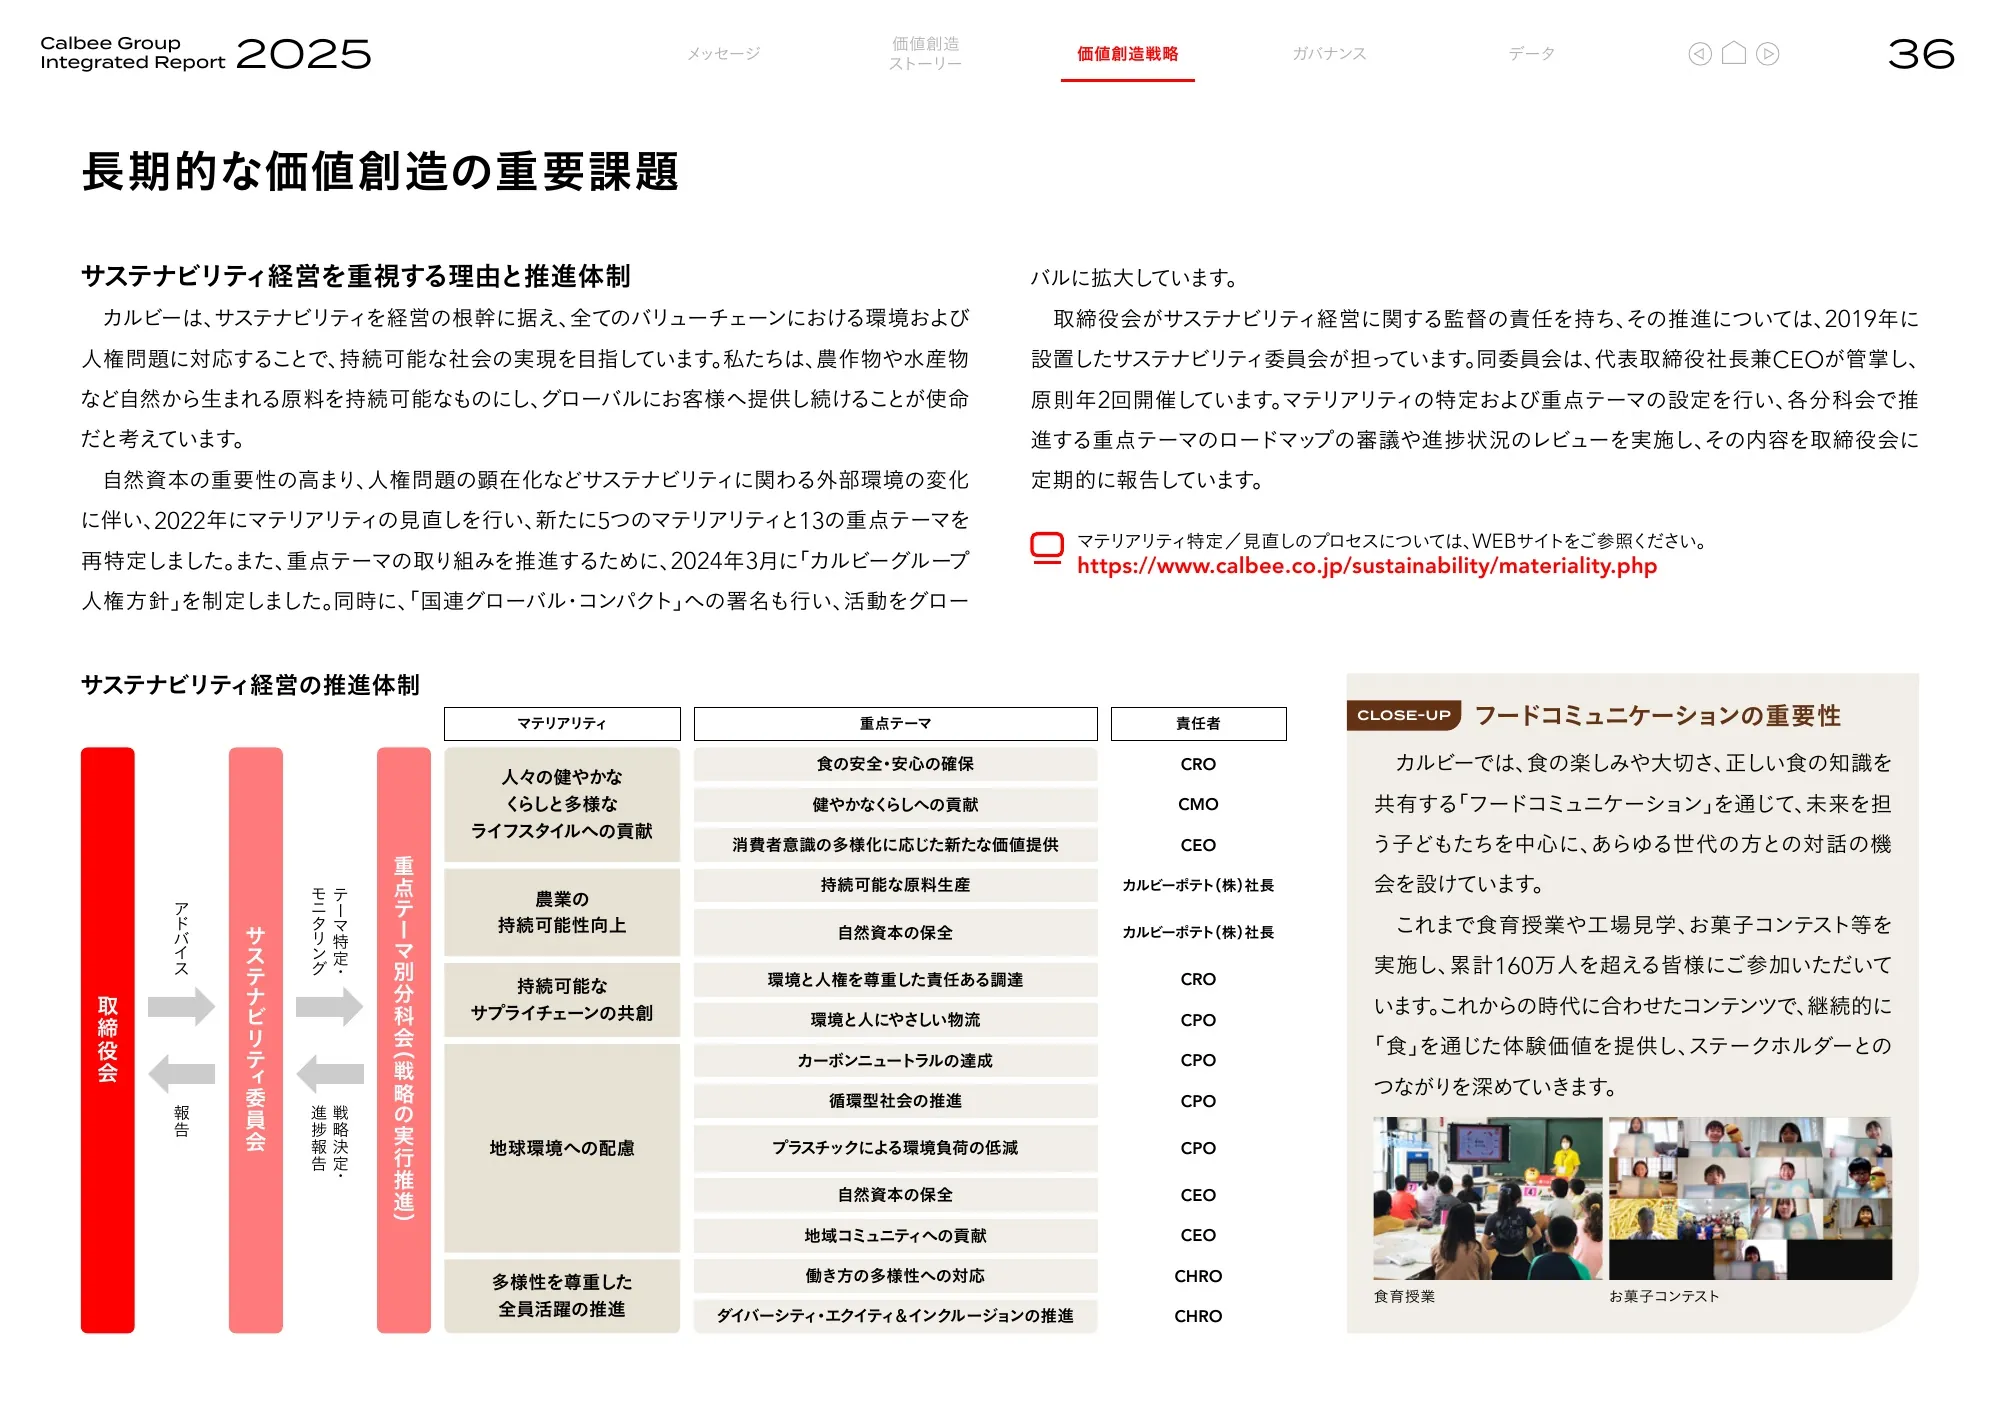Click the カーボンニュートラルの達成 row
Screen dimensions: 2000x1415
tap(895, 1060)
